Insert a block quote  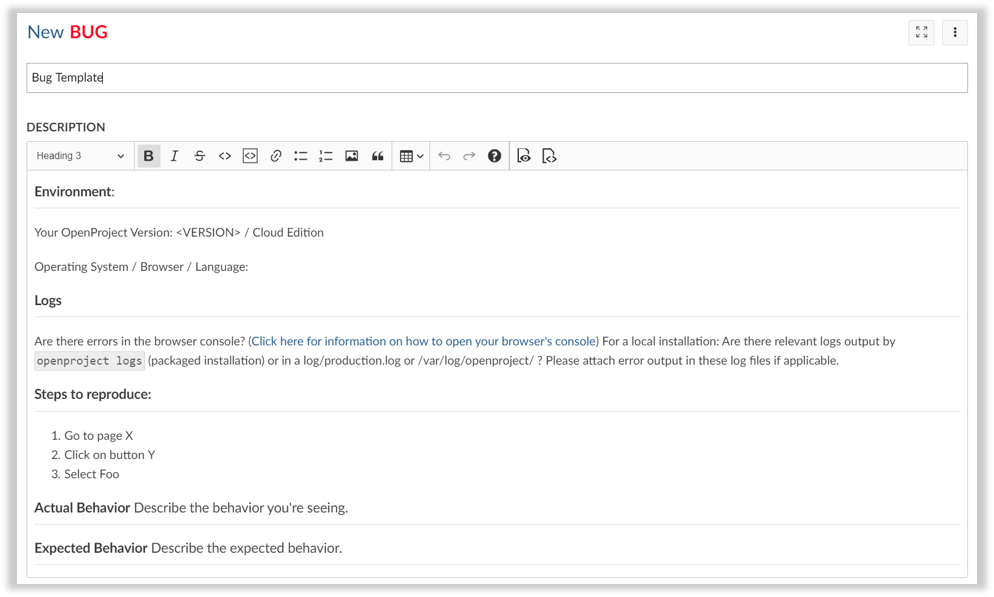pos(377,155)
